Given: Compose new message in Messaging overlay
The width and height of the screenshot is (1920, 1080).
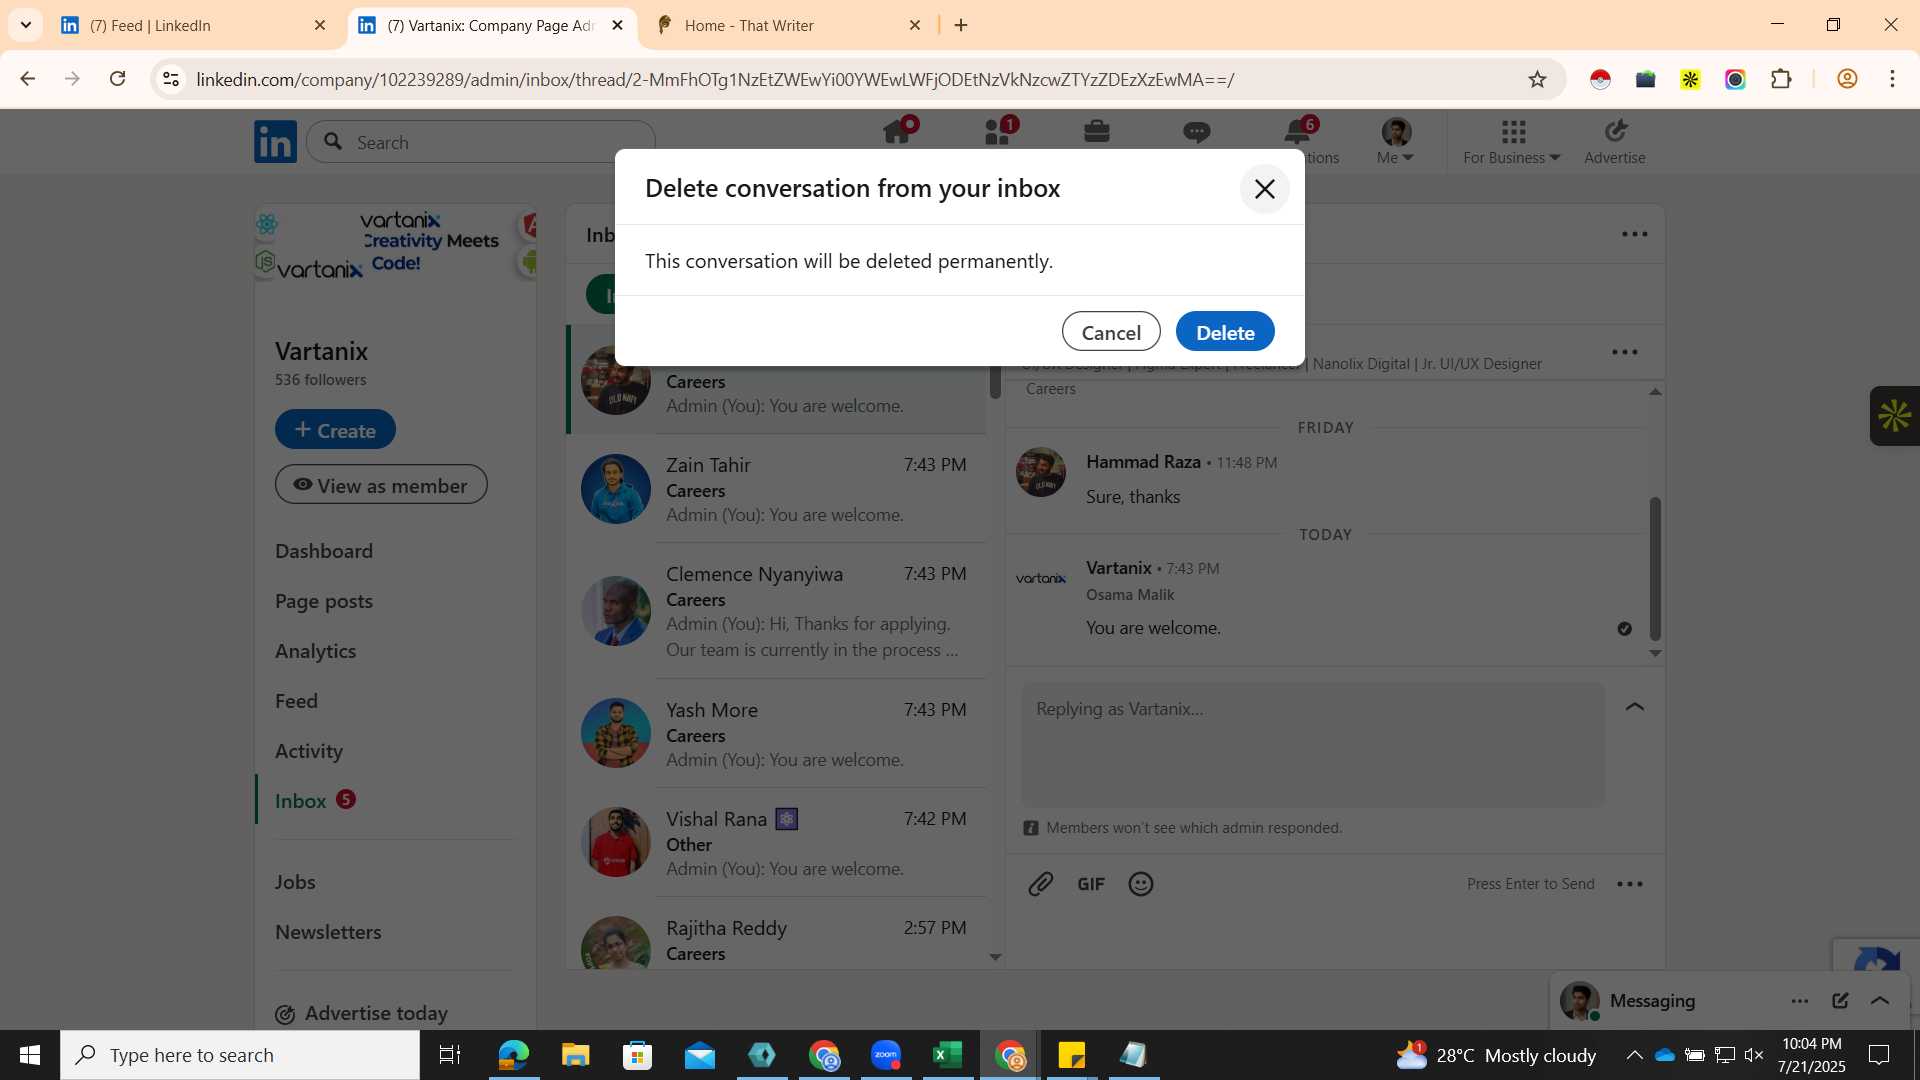Looking at the screenshot, I should tap(1840, 1001).
